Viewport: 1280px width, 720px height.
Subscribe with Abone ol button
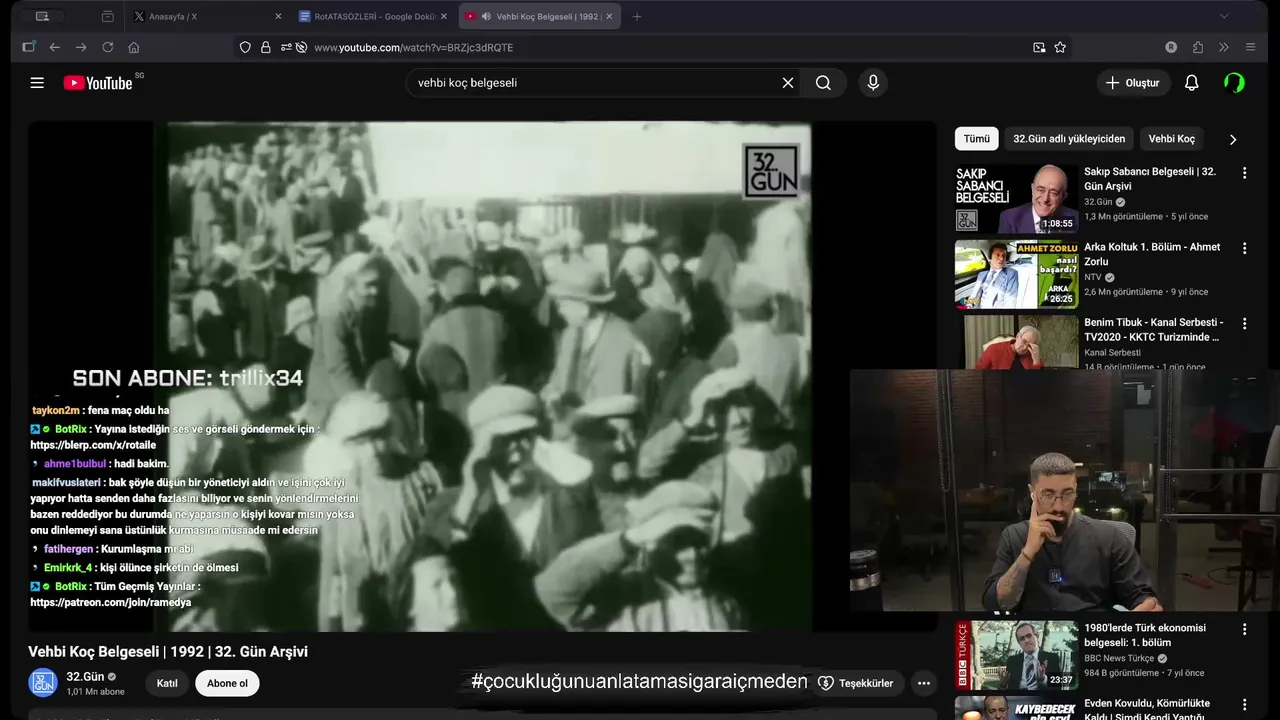click(x=227, y=683)
